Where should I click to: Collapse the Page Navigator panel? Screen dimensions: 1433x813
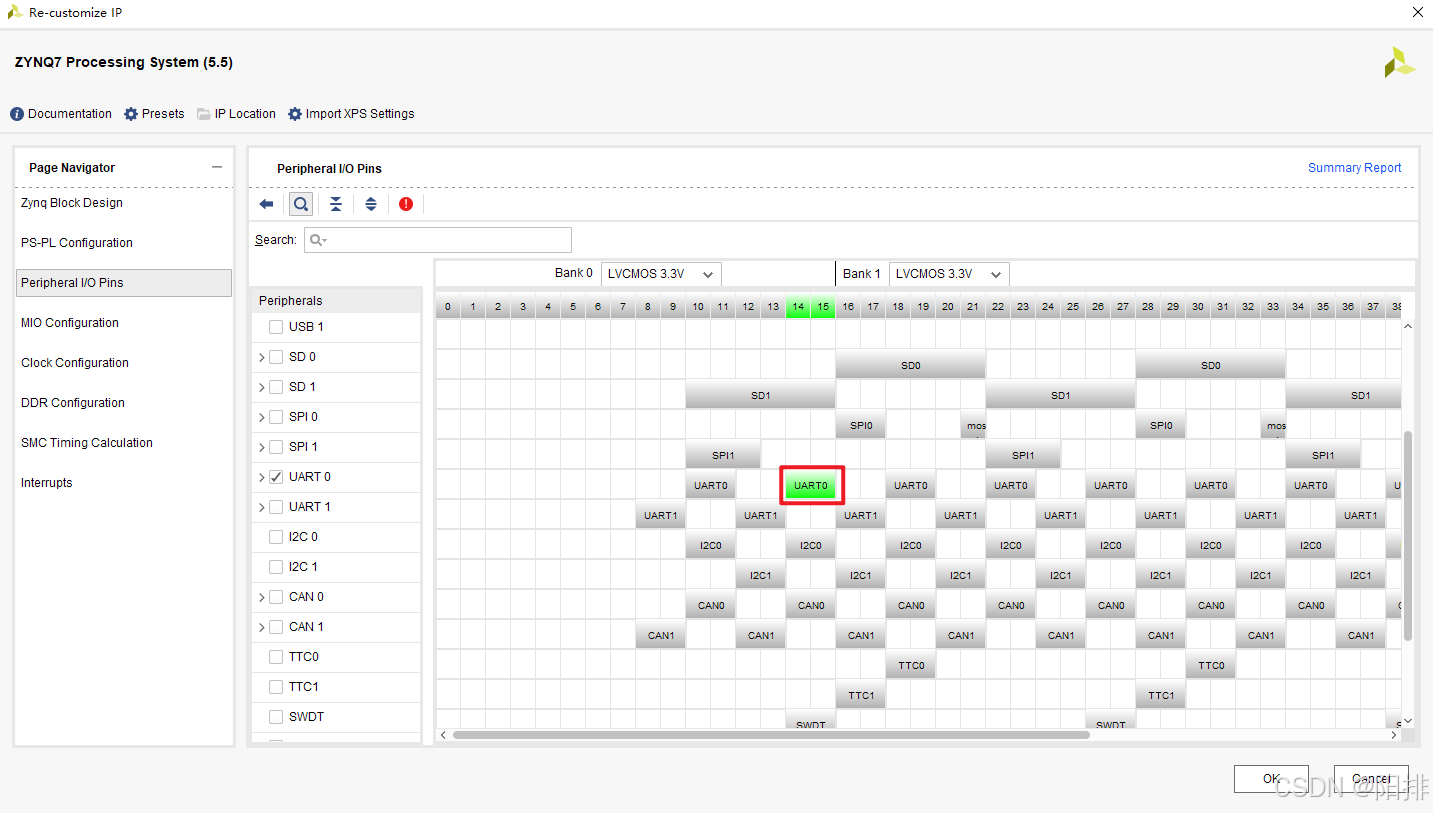[217, 167]
